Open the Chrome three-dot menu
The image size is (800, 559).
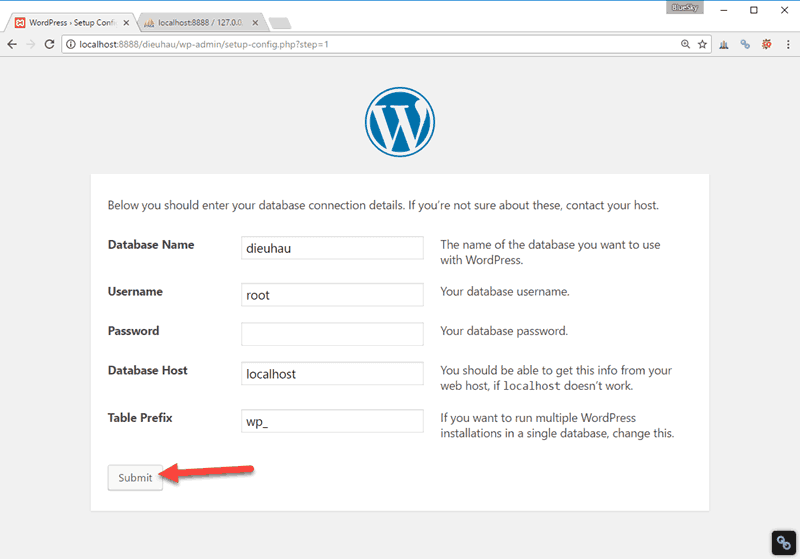click(788, 44)
